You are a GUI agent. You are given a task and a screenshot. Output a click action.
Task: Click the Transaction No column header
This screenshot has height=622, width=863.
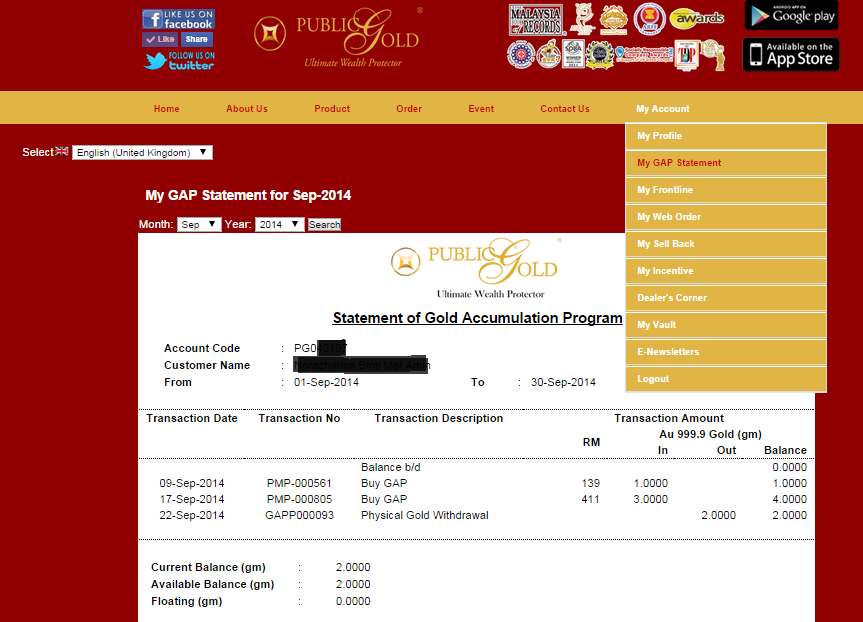[299, 418]
